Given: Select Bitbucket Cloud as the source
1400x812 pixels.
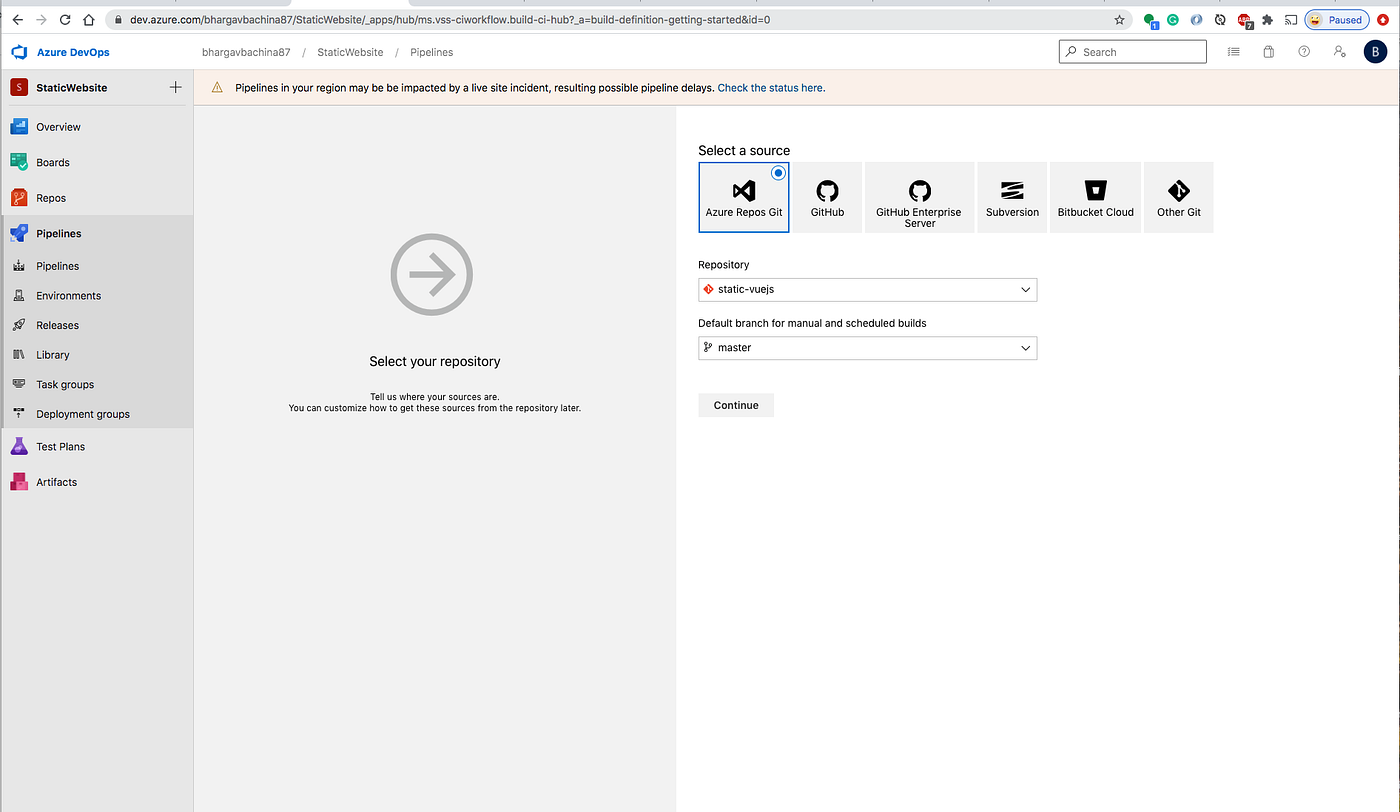Looking at the screenshot, I should (x=1094, y=197).
